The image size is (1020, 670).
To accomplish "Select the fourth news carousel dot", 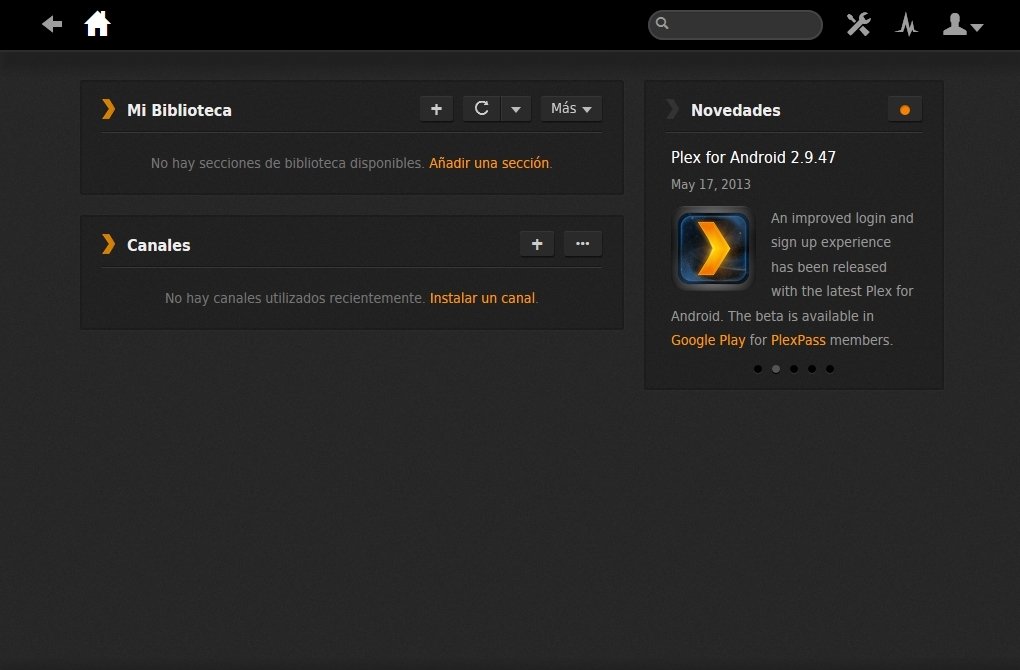I will click(812, 369).
